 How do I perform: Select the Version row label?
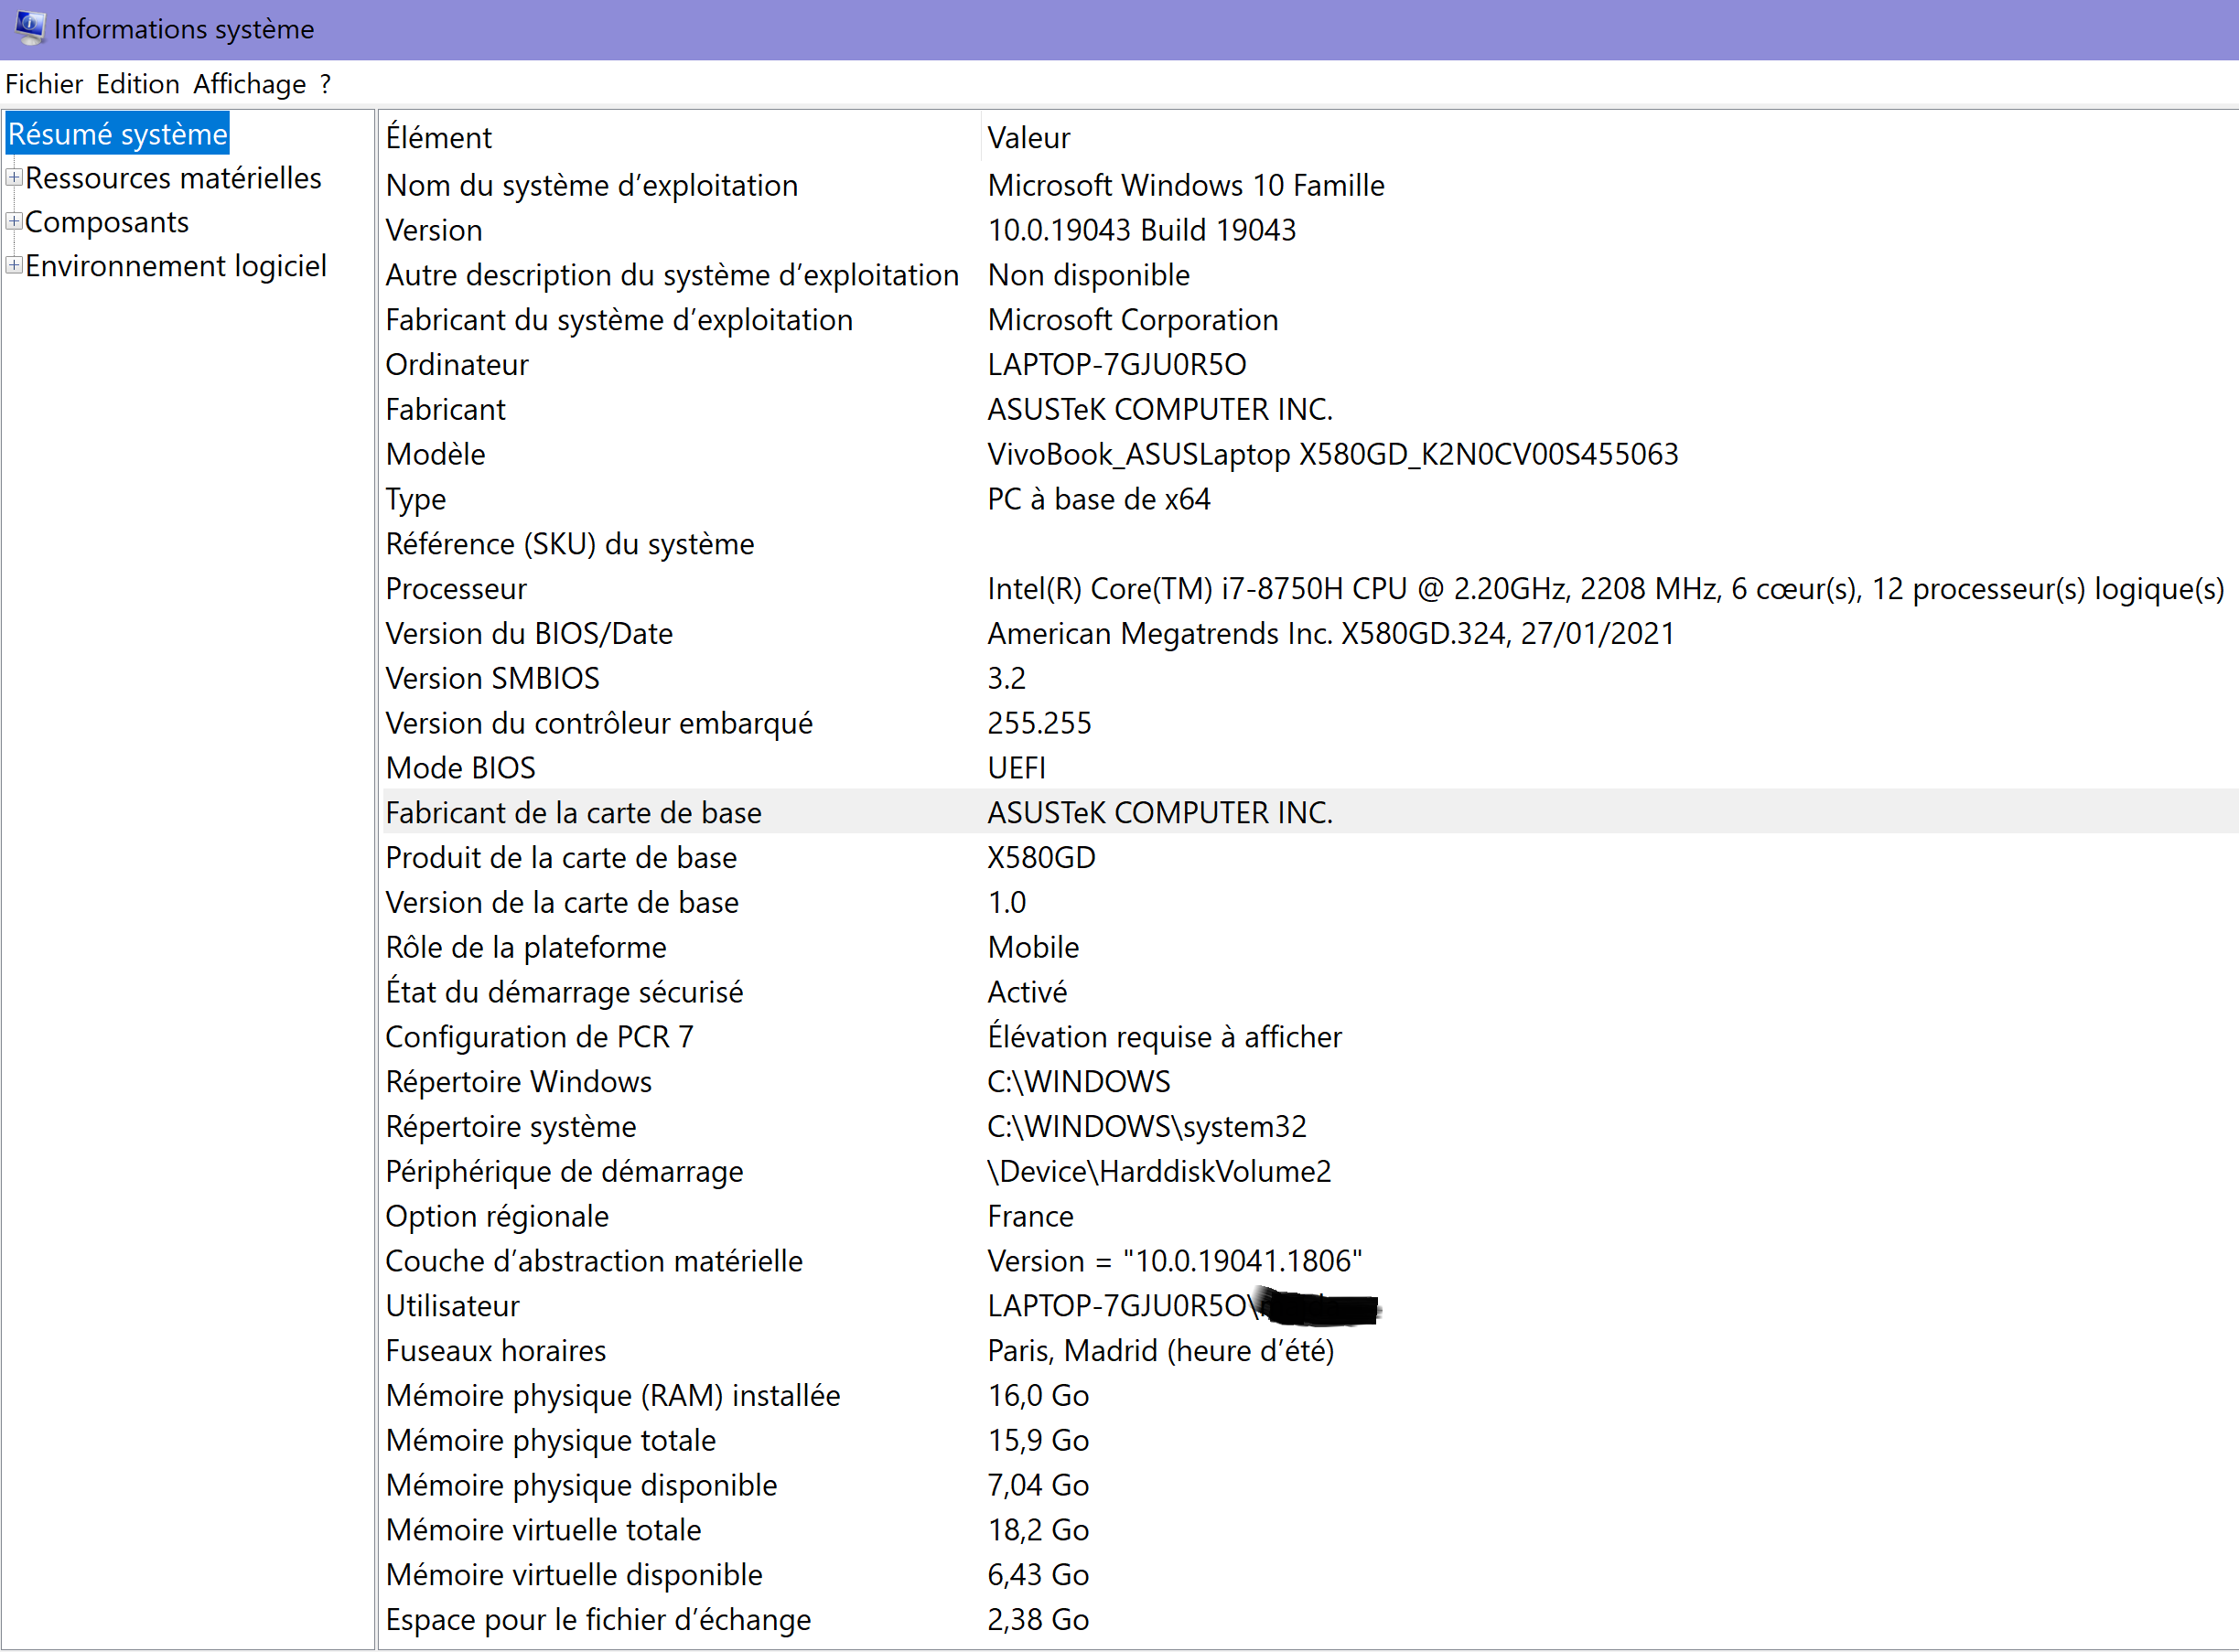pyautogui.click(x=434, y=231)
